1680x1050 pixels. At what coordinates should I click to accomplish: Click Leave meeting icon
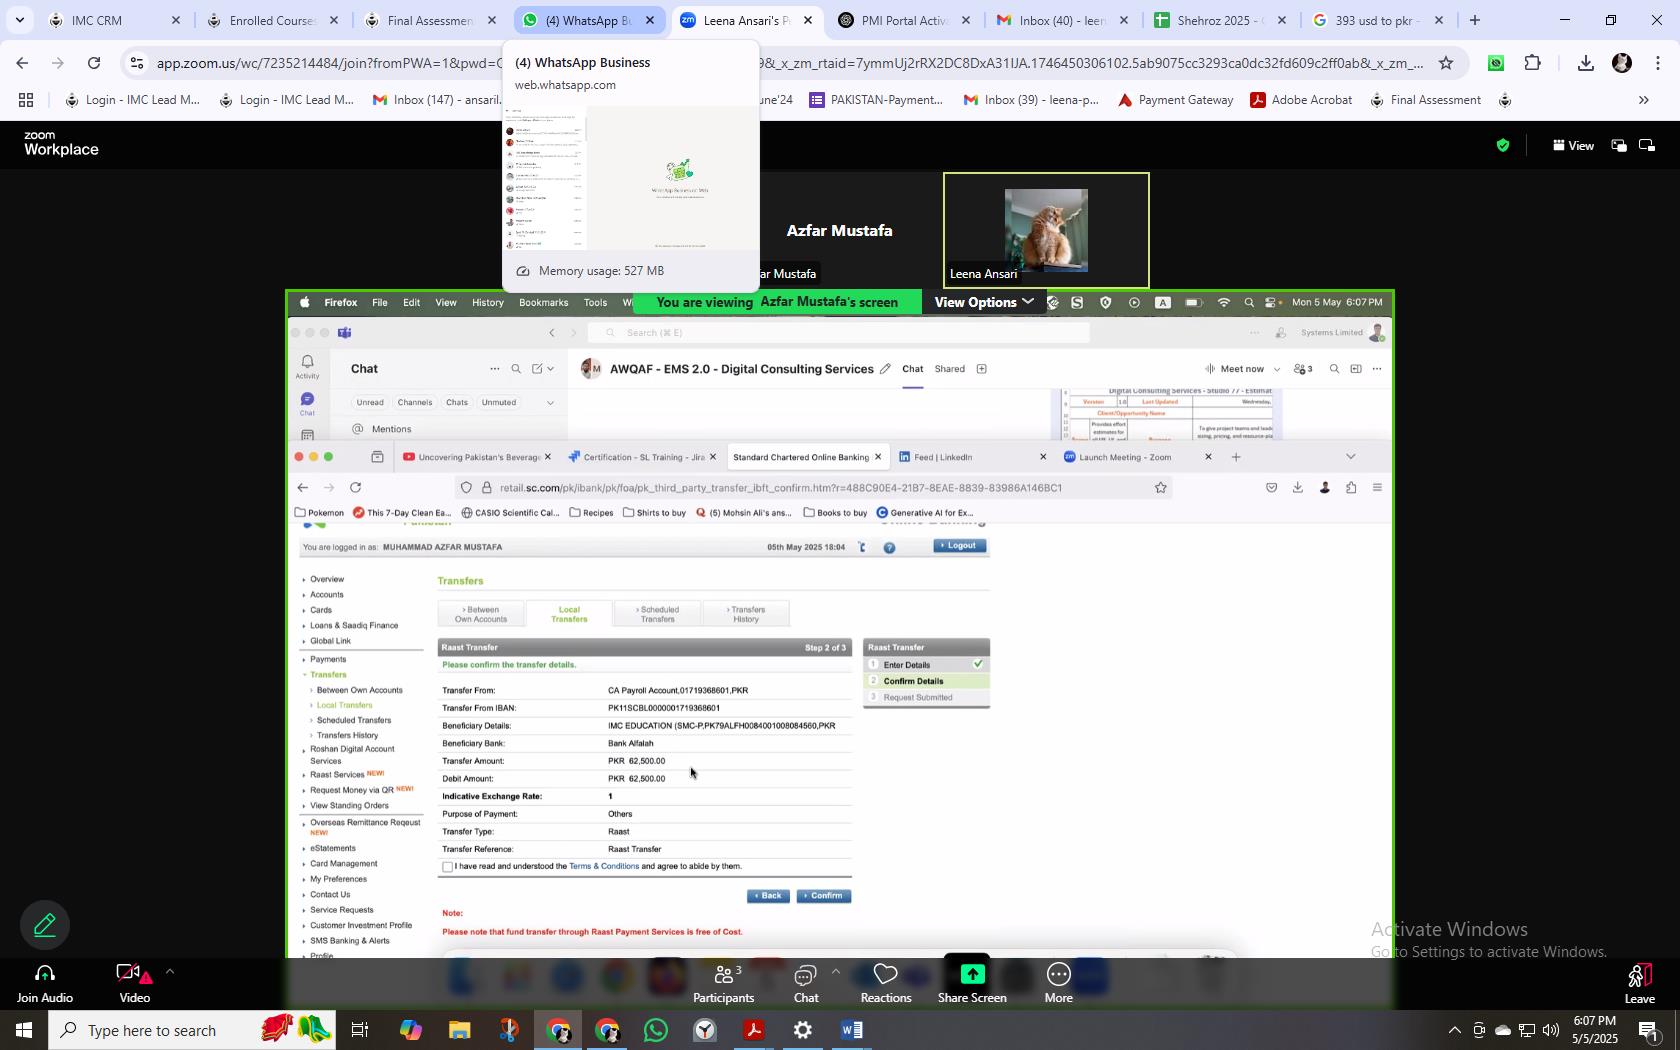point(1639,974)
